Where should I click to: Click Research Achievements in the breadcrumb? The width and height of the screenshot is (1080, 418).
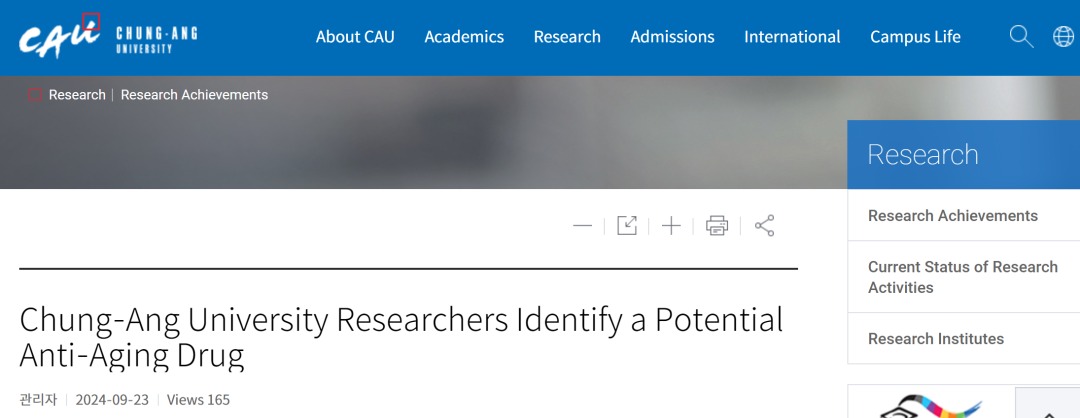click(x=194, y=95)
